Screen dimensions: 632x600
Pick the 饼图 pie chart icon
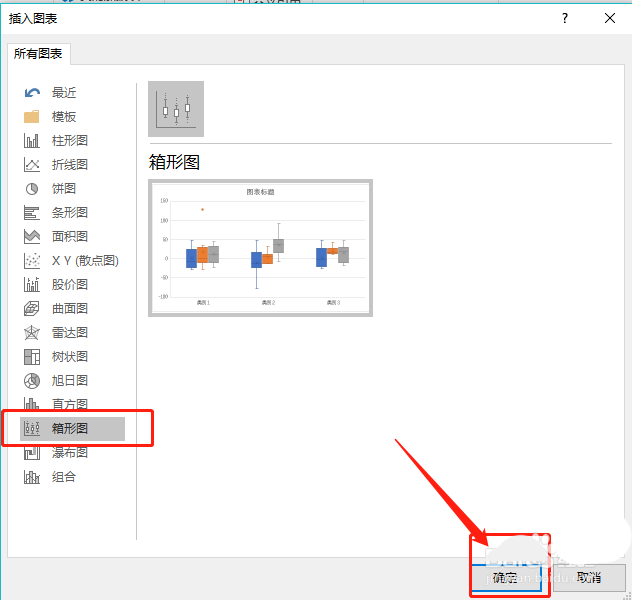(32, 189)
